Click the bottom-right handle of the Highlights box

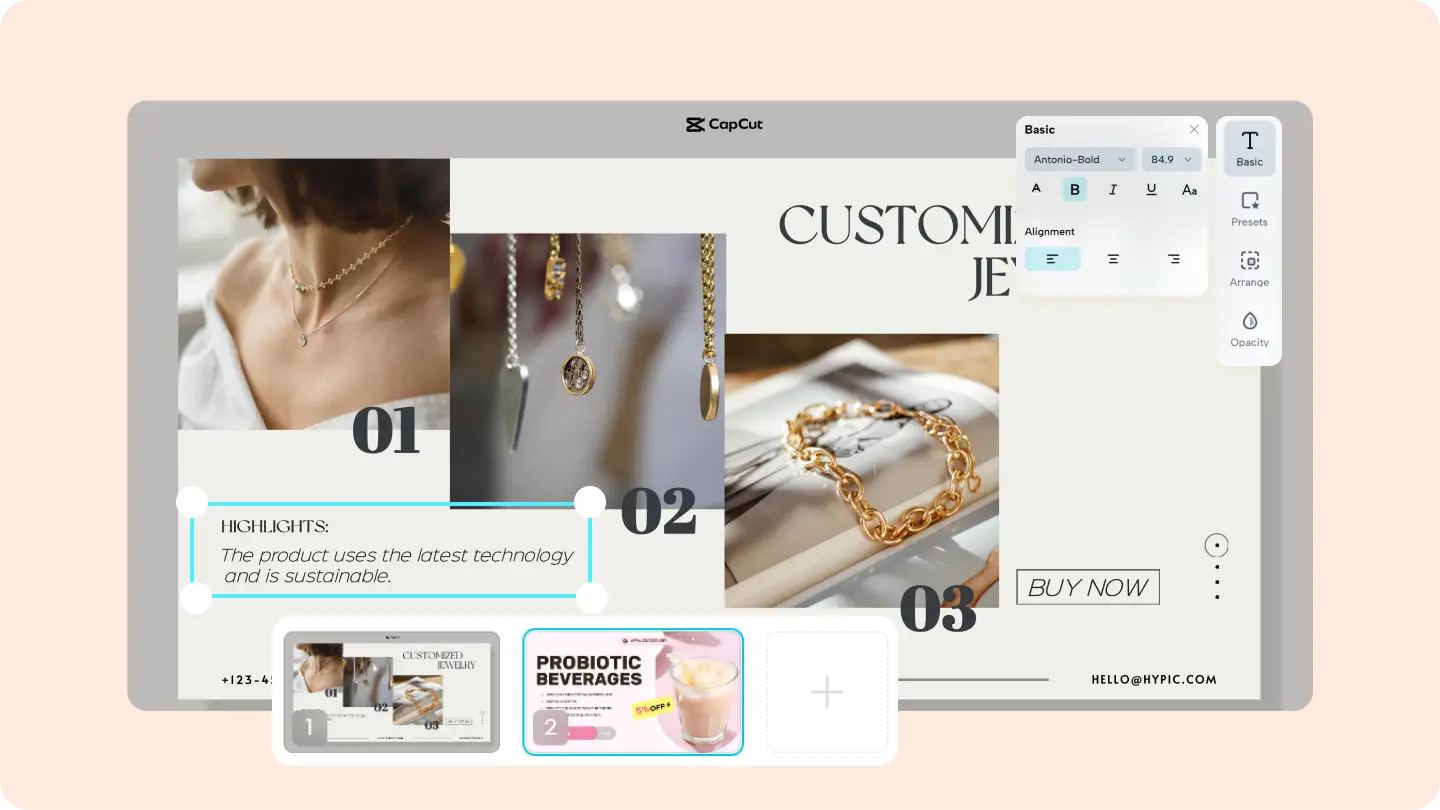coord(592,598)
